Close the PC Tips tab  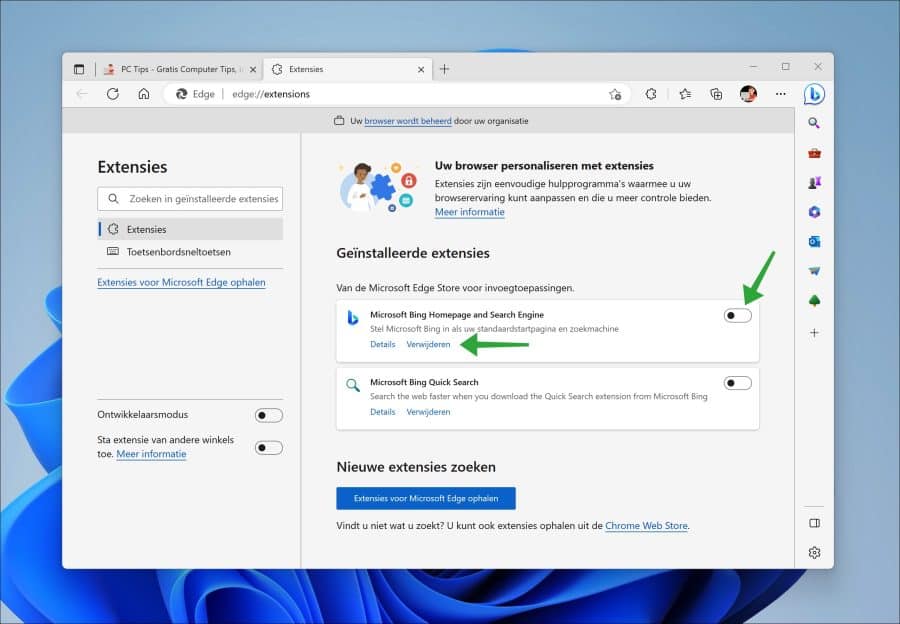pyautogui.click(x=253, y=69)
